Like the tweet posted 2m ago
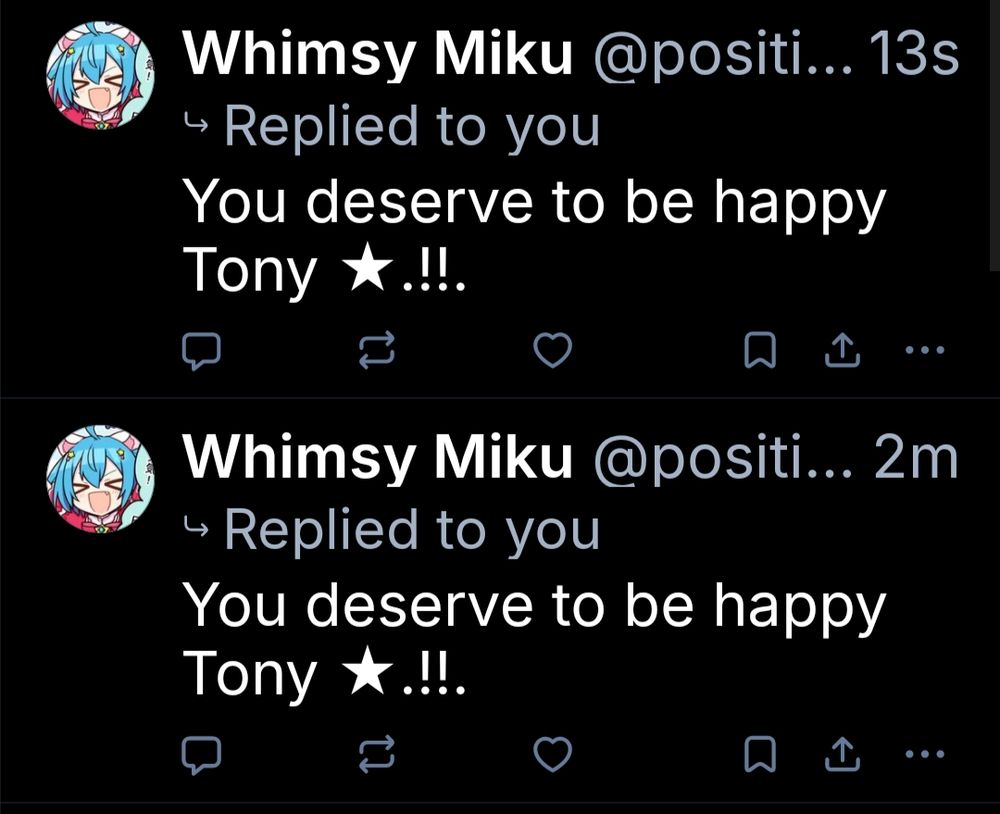Image resolution: width=1000 pixels, height=814 pixels. (x=553, y=755)
